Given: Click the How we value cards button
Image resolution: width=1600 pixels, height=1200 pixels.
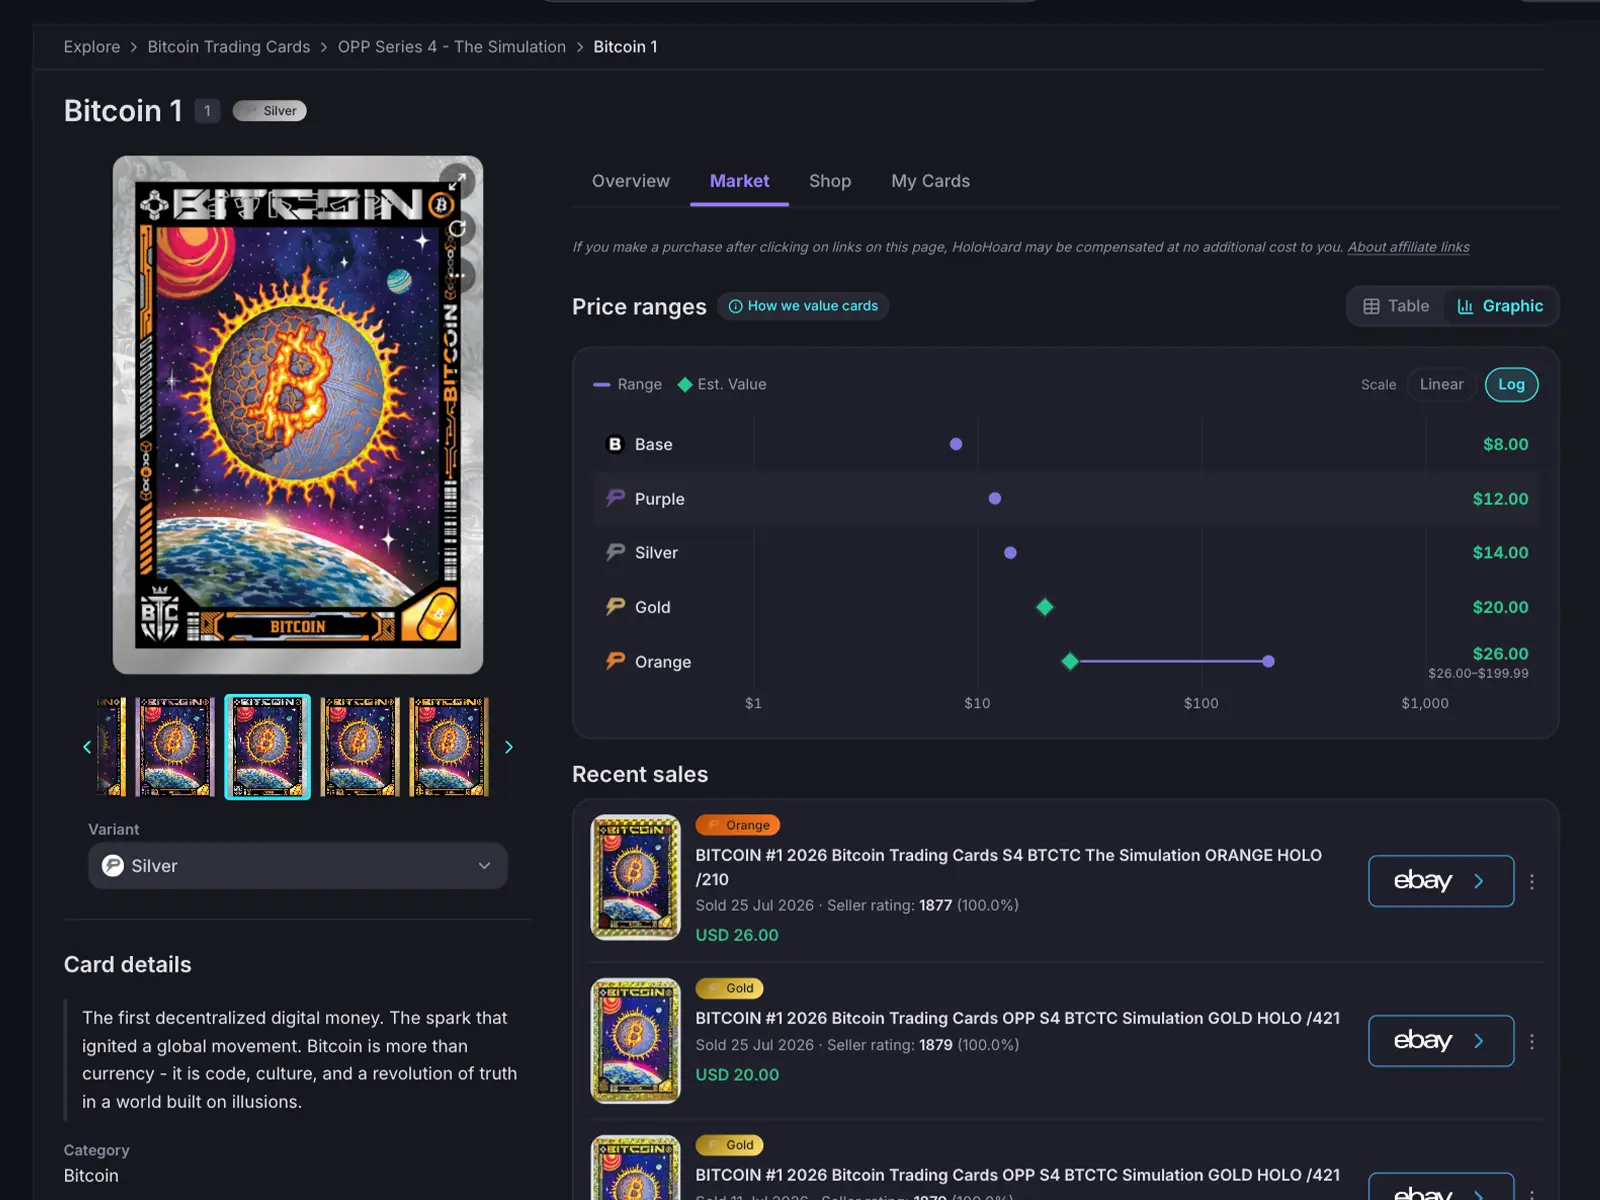Looking at the screenshot, I should point(803,306).
